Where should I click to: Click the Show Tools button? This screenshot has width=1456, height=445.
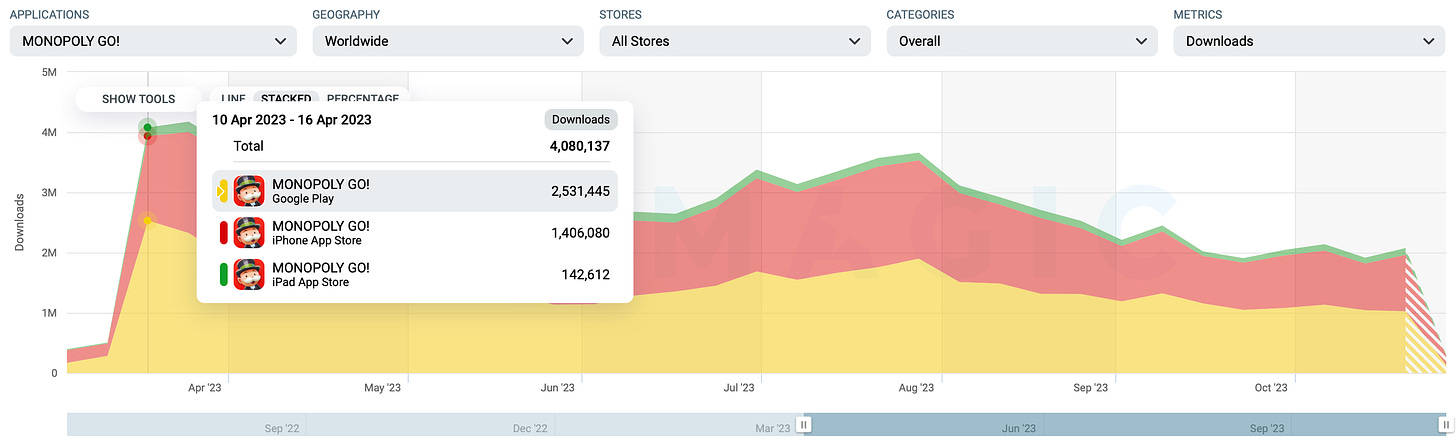coord(138,99)
